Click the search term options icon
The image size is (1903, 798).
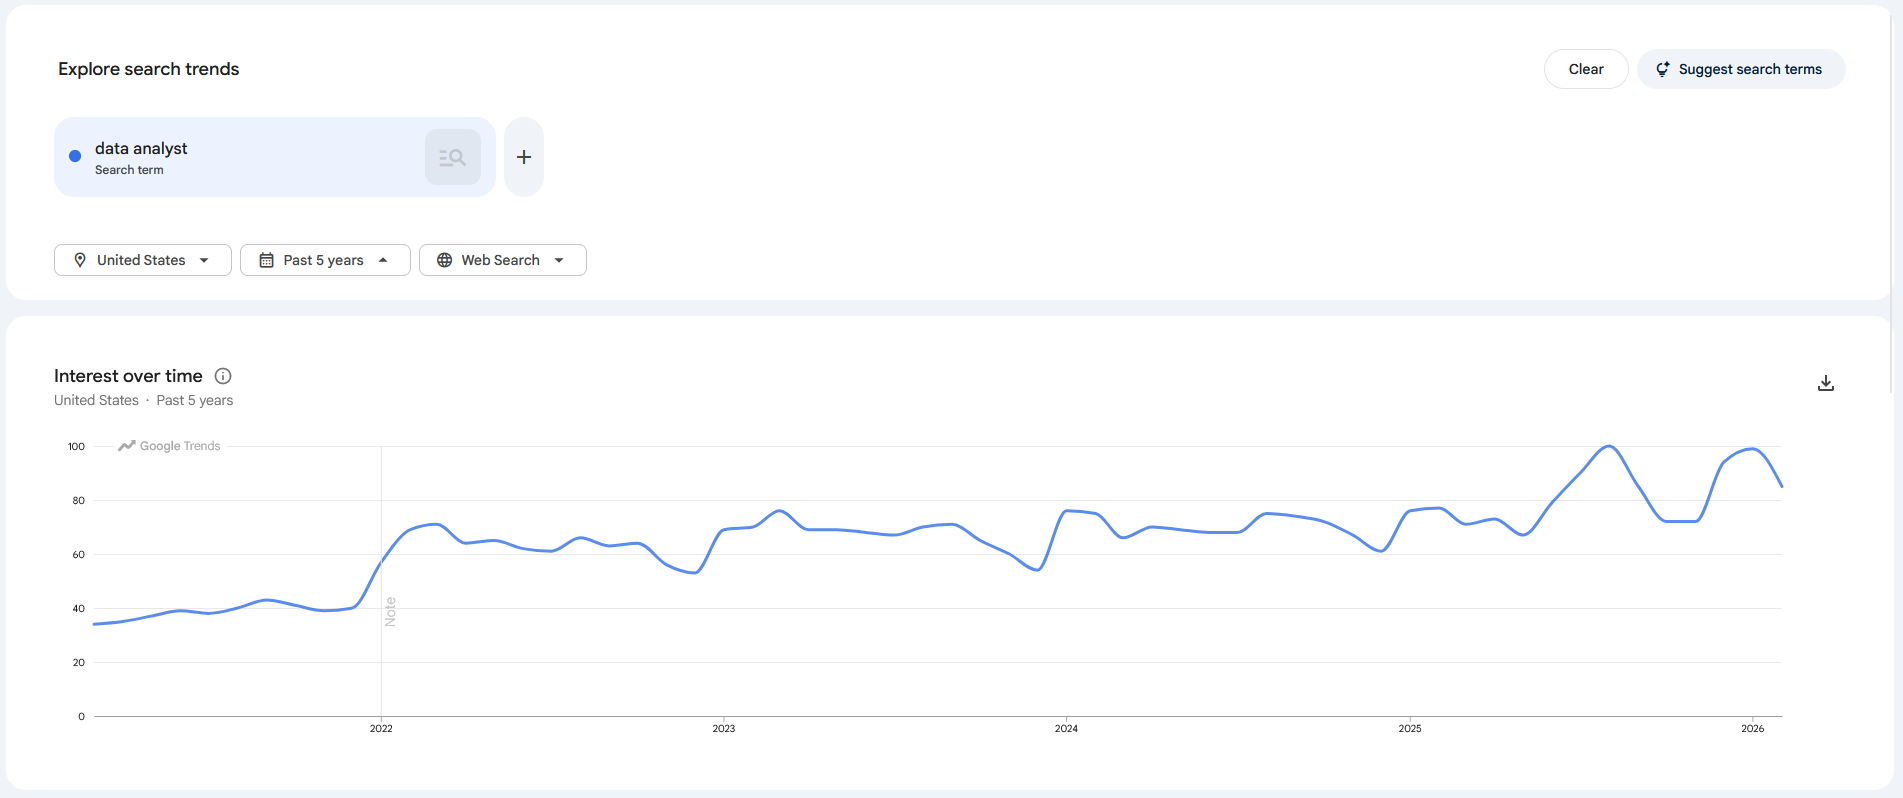point(452,157)
